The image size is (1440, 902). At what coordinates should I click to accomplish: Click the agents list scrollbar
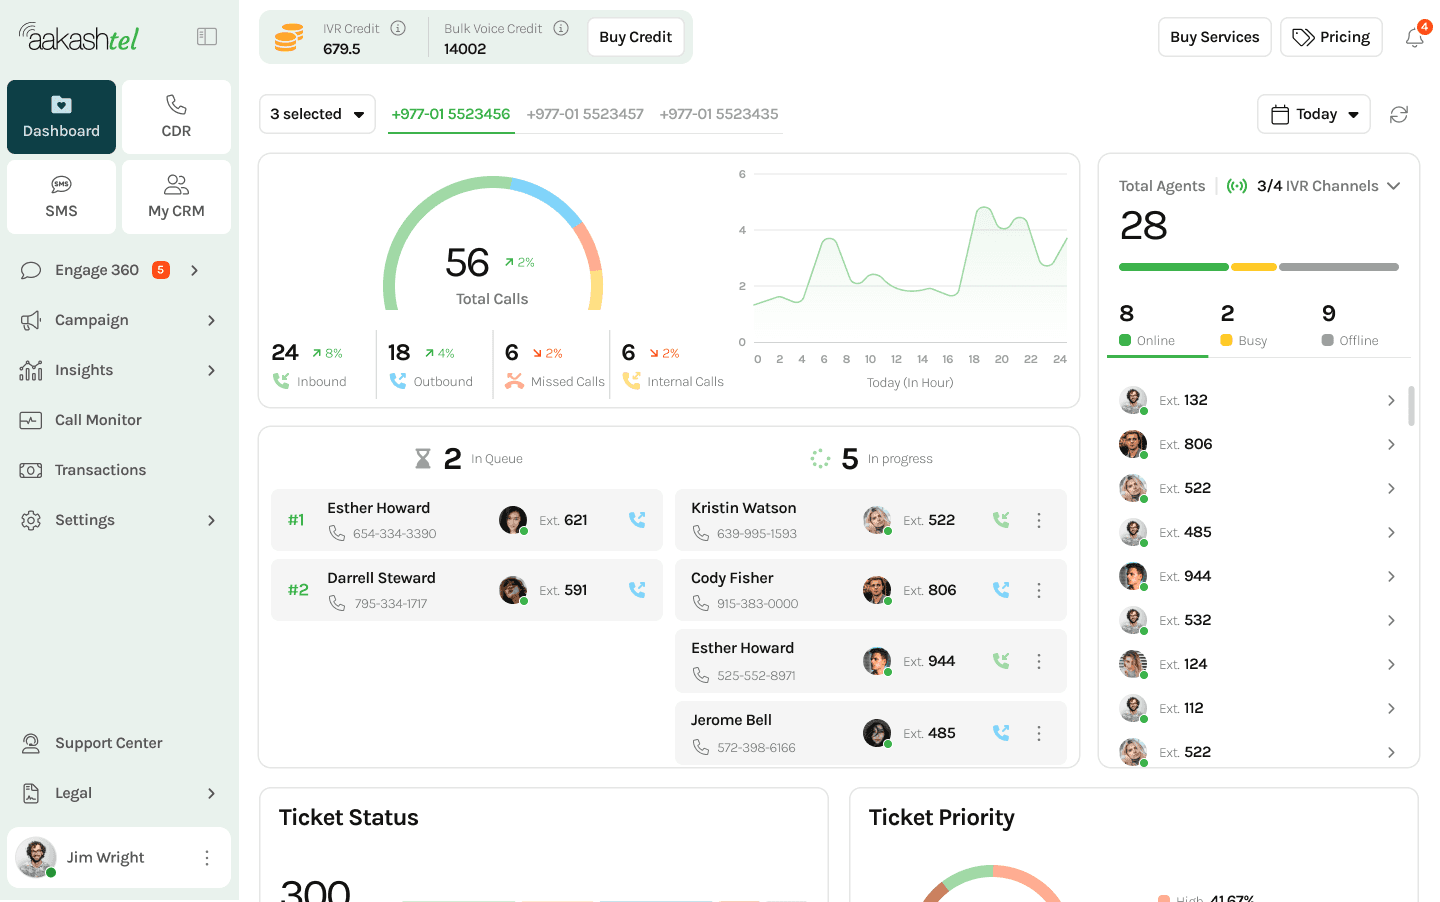point(1411,406)
